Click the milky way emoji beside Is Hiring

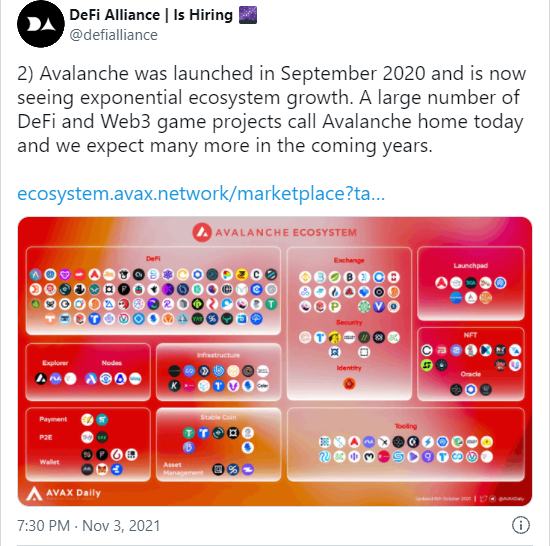pyautogui.click(x=248, y=15)
